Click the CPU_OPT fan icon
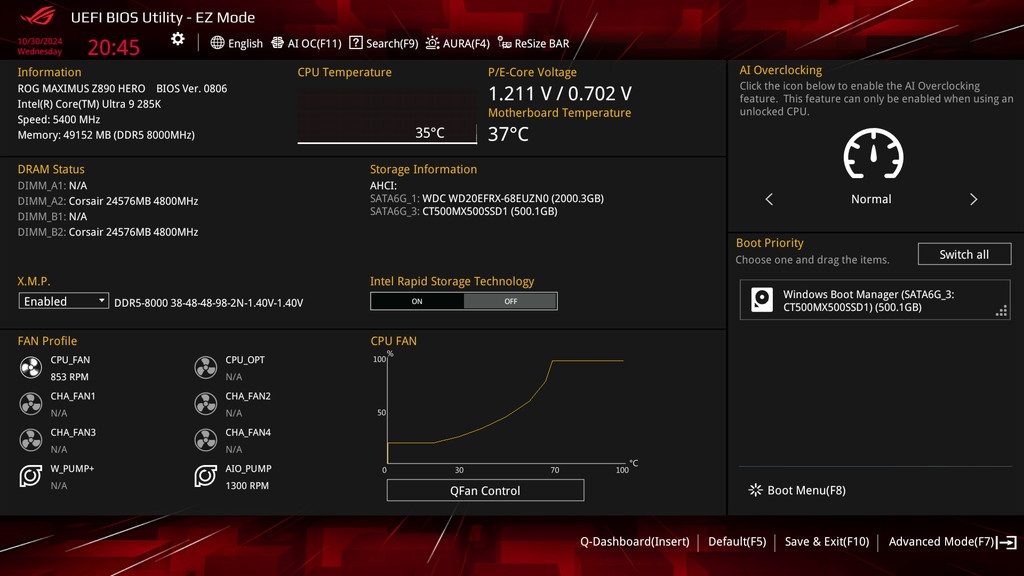 (206, 368)
